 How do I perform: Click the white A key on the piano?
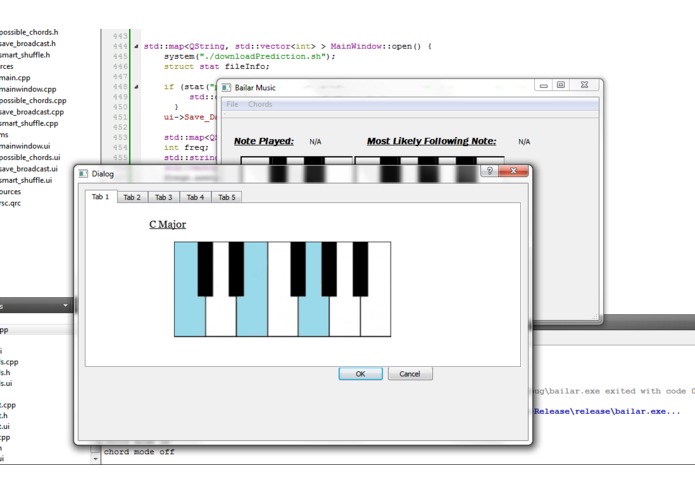(x=345, y=315)
